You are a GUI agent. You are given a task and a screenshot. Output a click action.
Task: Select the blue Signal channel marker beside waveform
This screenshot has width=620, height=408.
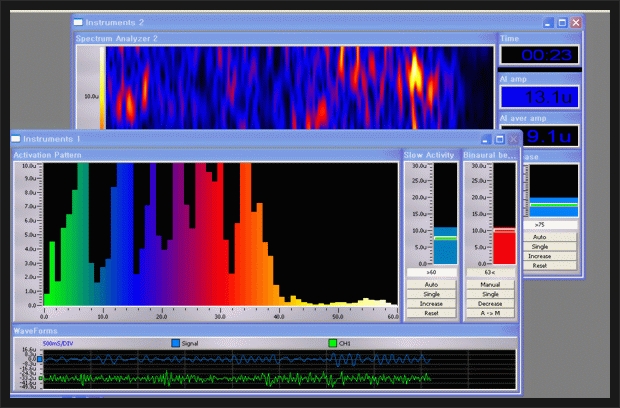(x=40, y=359)
